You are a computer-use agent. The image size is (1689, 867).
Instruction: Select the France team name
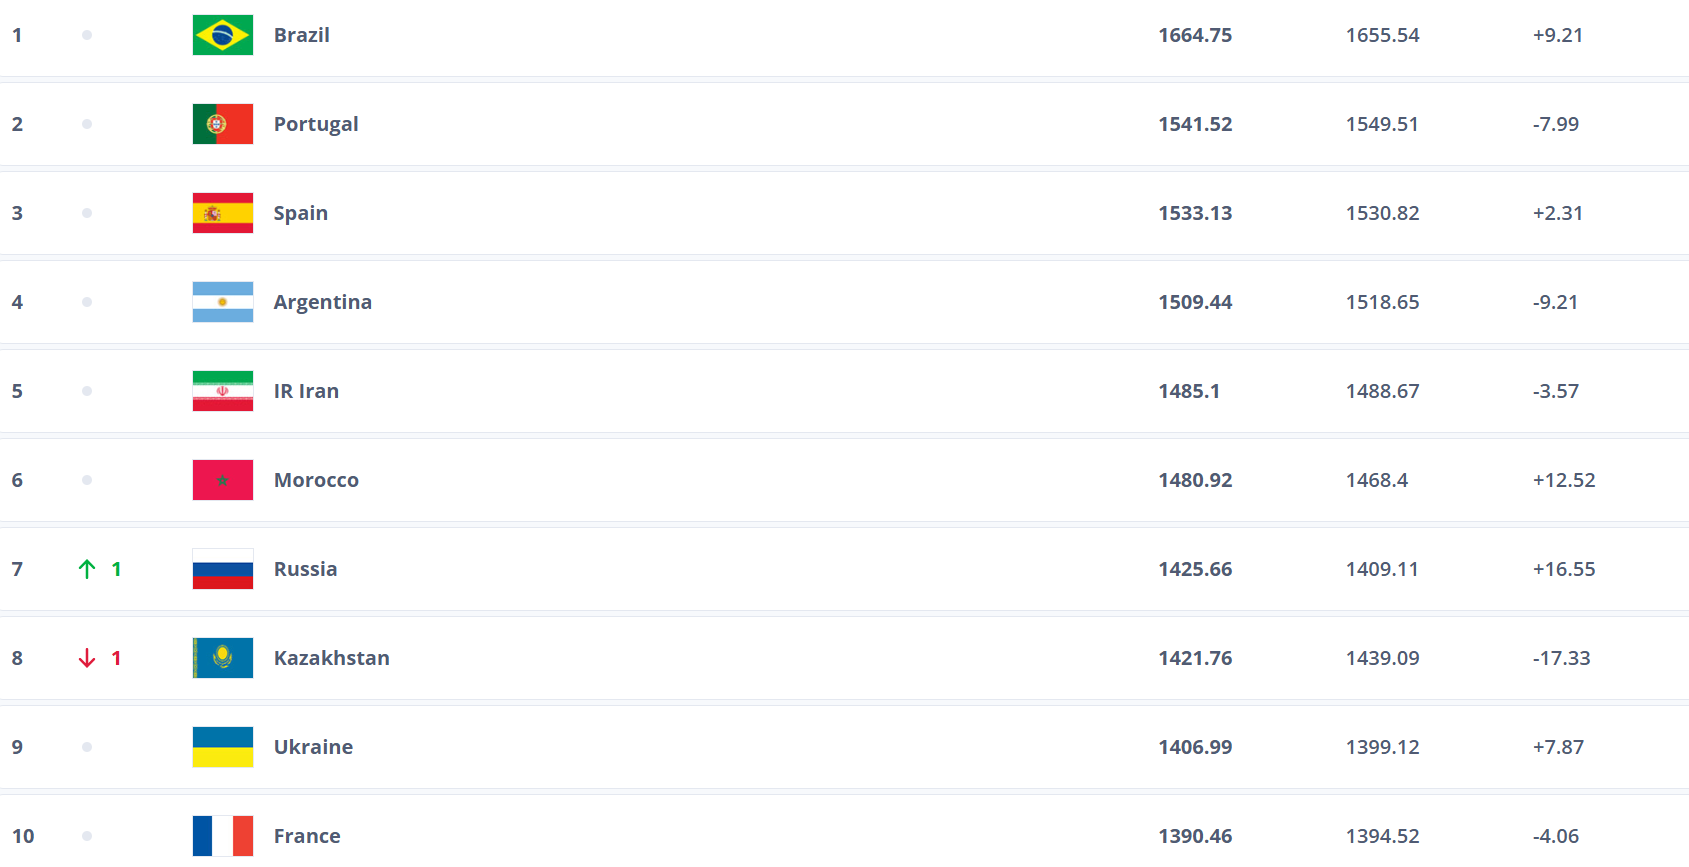pos(307,836)
